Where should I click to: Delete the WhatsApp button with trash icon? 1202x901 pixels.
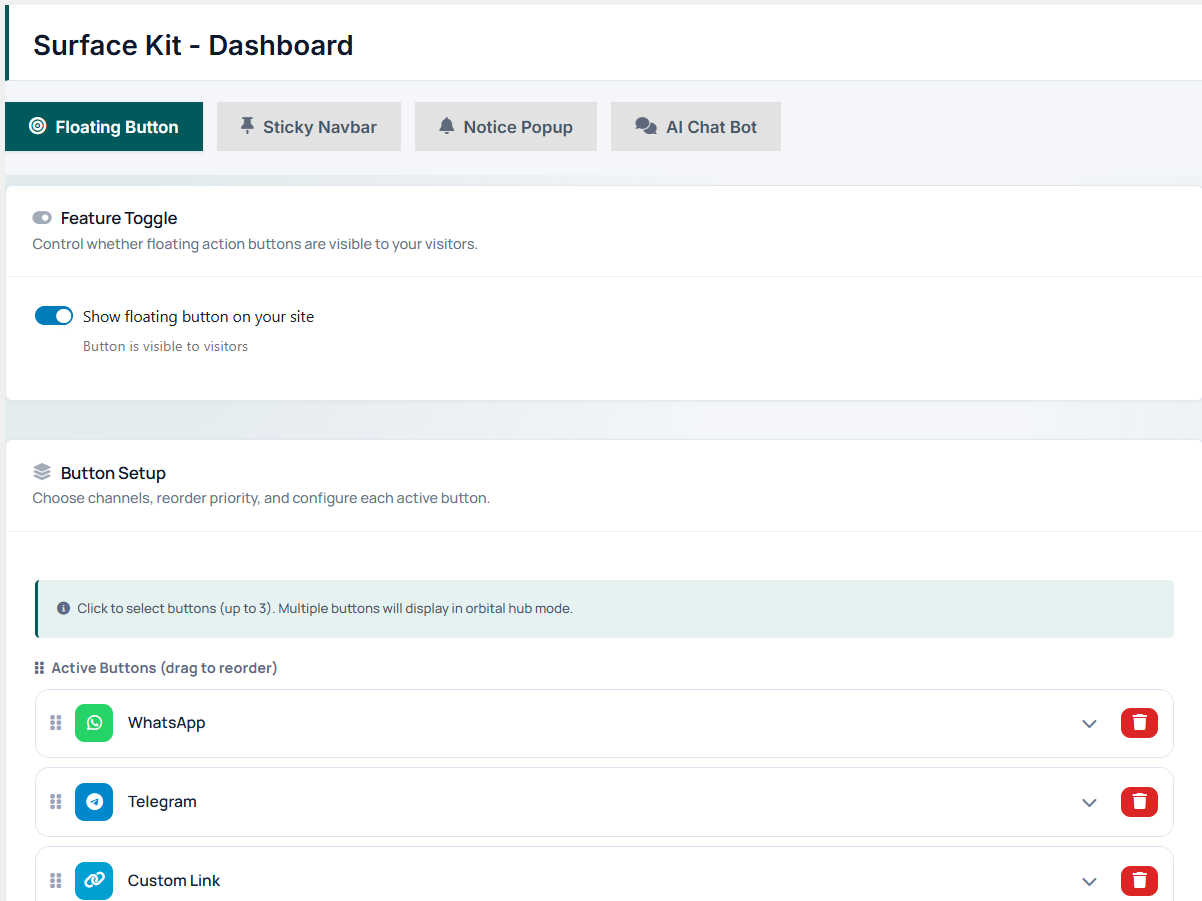coord(1139,723)
